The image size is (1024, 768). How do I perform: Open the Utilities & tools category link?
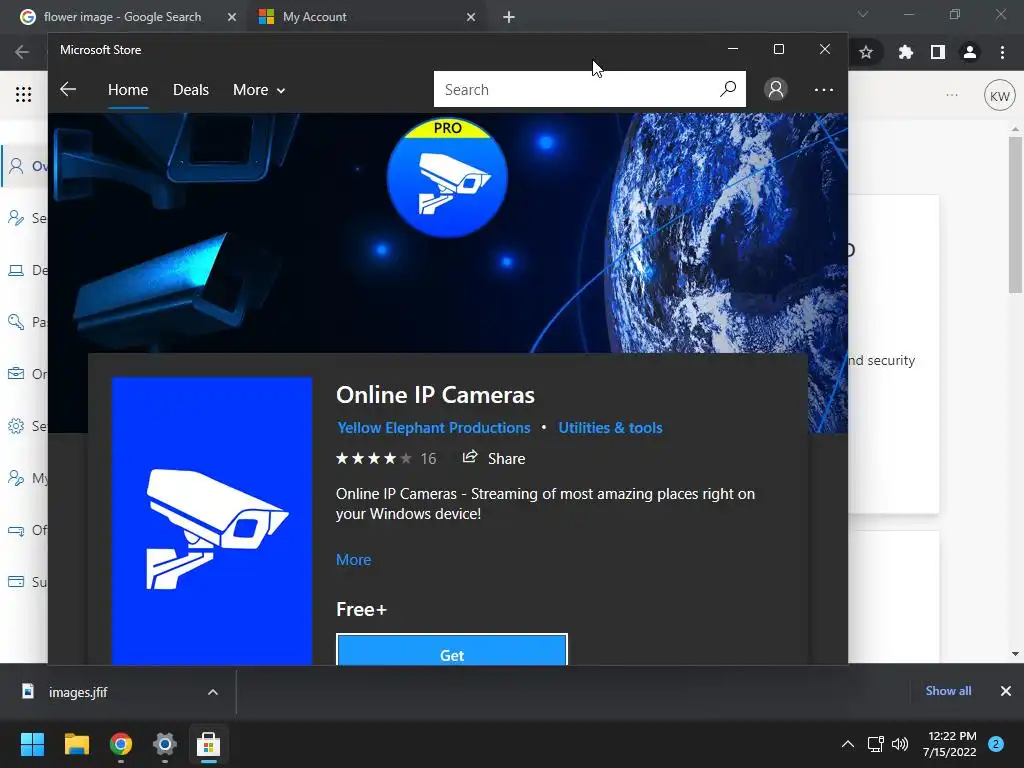pyautogui.click(x=610, y=428)
